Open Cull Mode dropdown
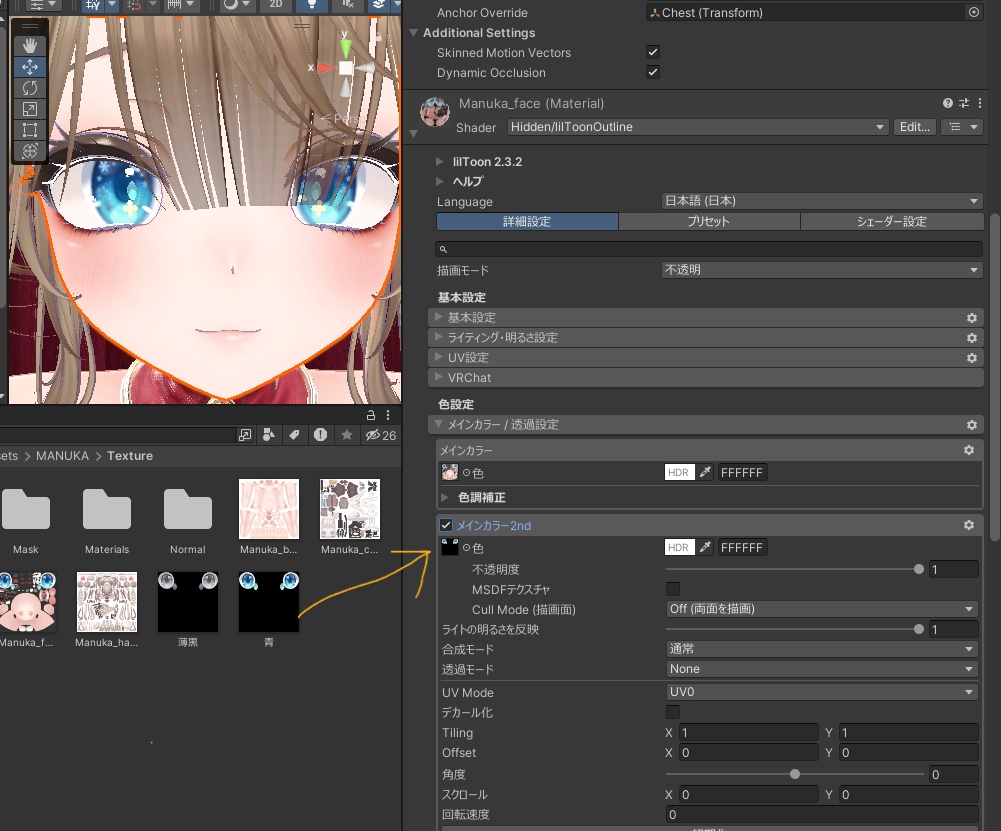Viewport: 1001px width, 831px height. click(822, 609)
